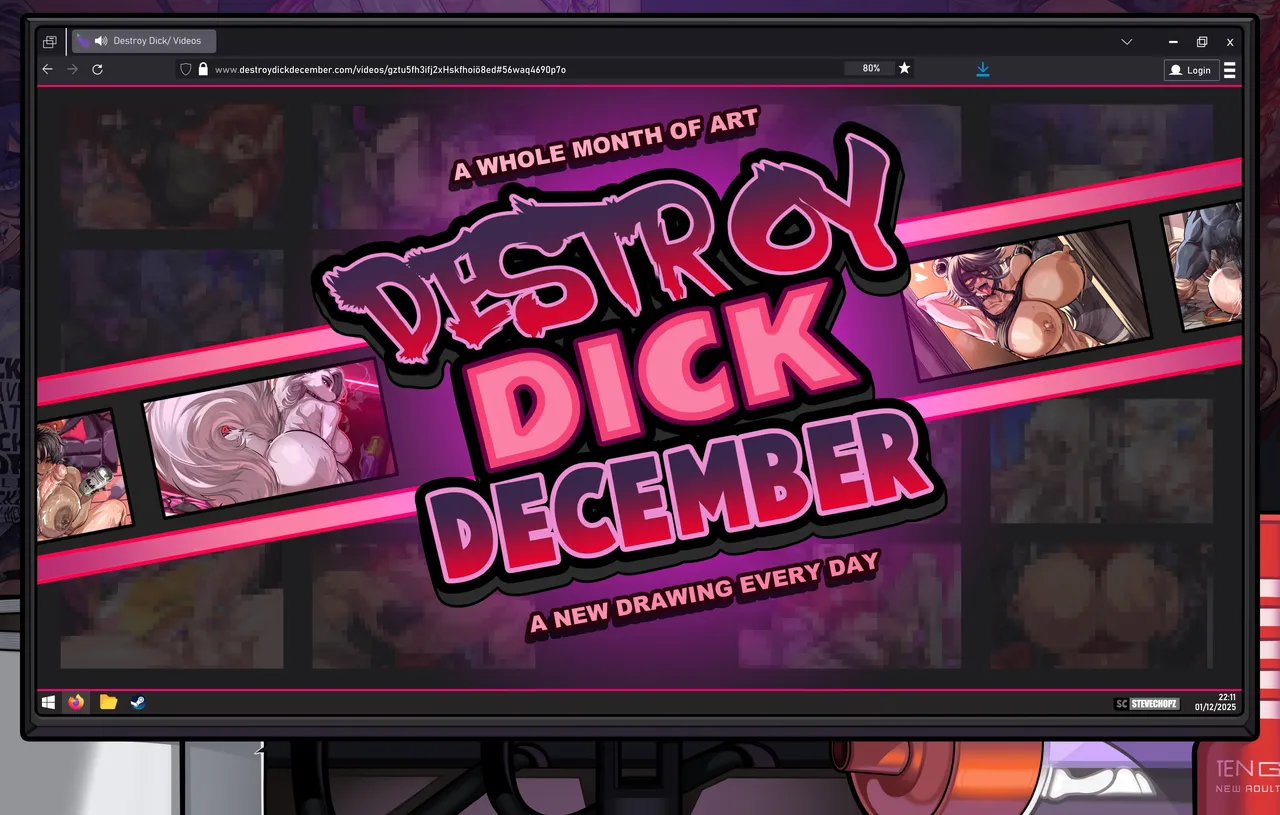
Task: Click the Firefox icon in taskbar
Action: (x=77, y=703)
